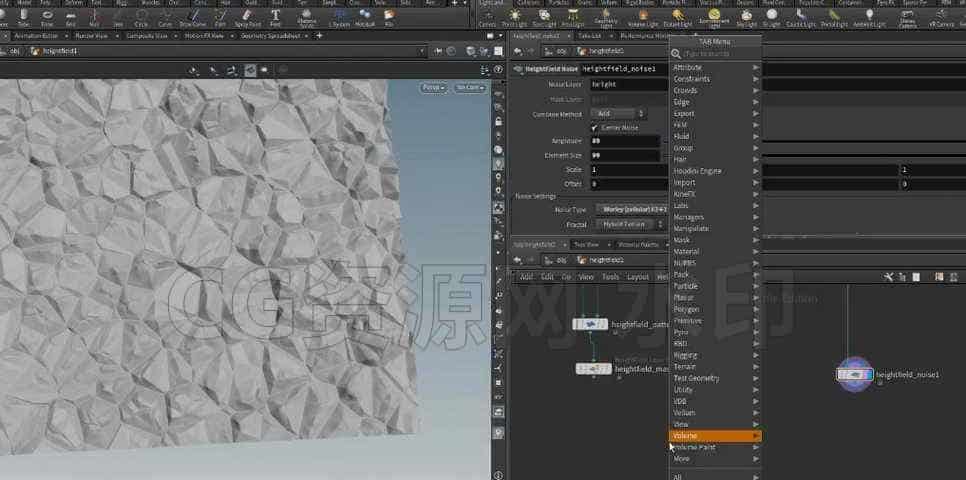
Task: Expand the VDB submenu in TAB Menu
Action: pos(715,401)
